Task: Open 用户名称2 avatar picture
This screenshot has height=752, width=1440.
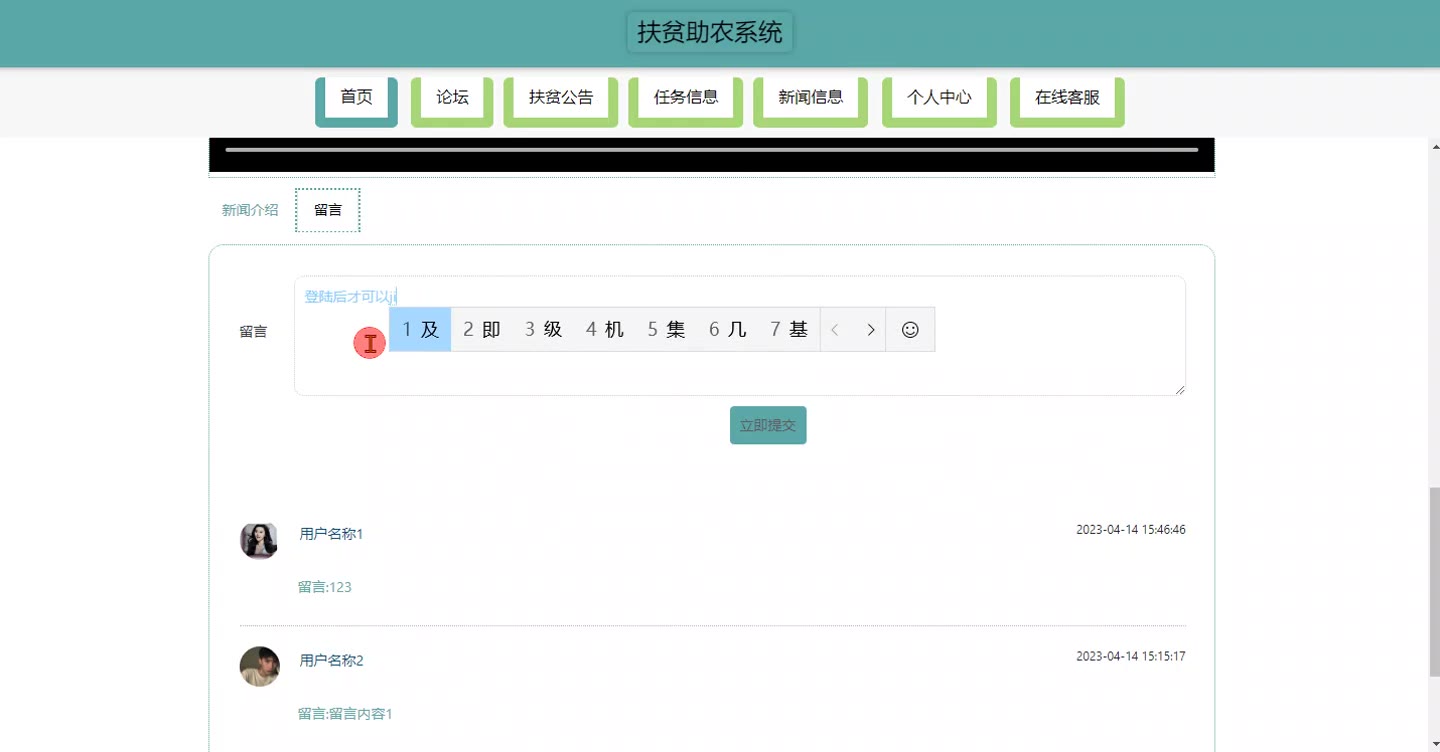Action: coord(260,666)
